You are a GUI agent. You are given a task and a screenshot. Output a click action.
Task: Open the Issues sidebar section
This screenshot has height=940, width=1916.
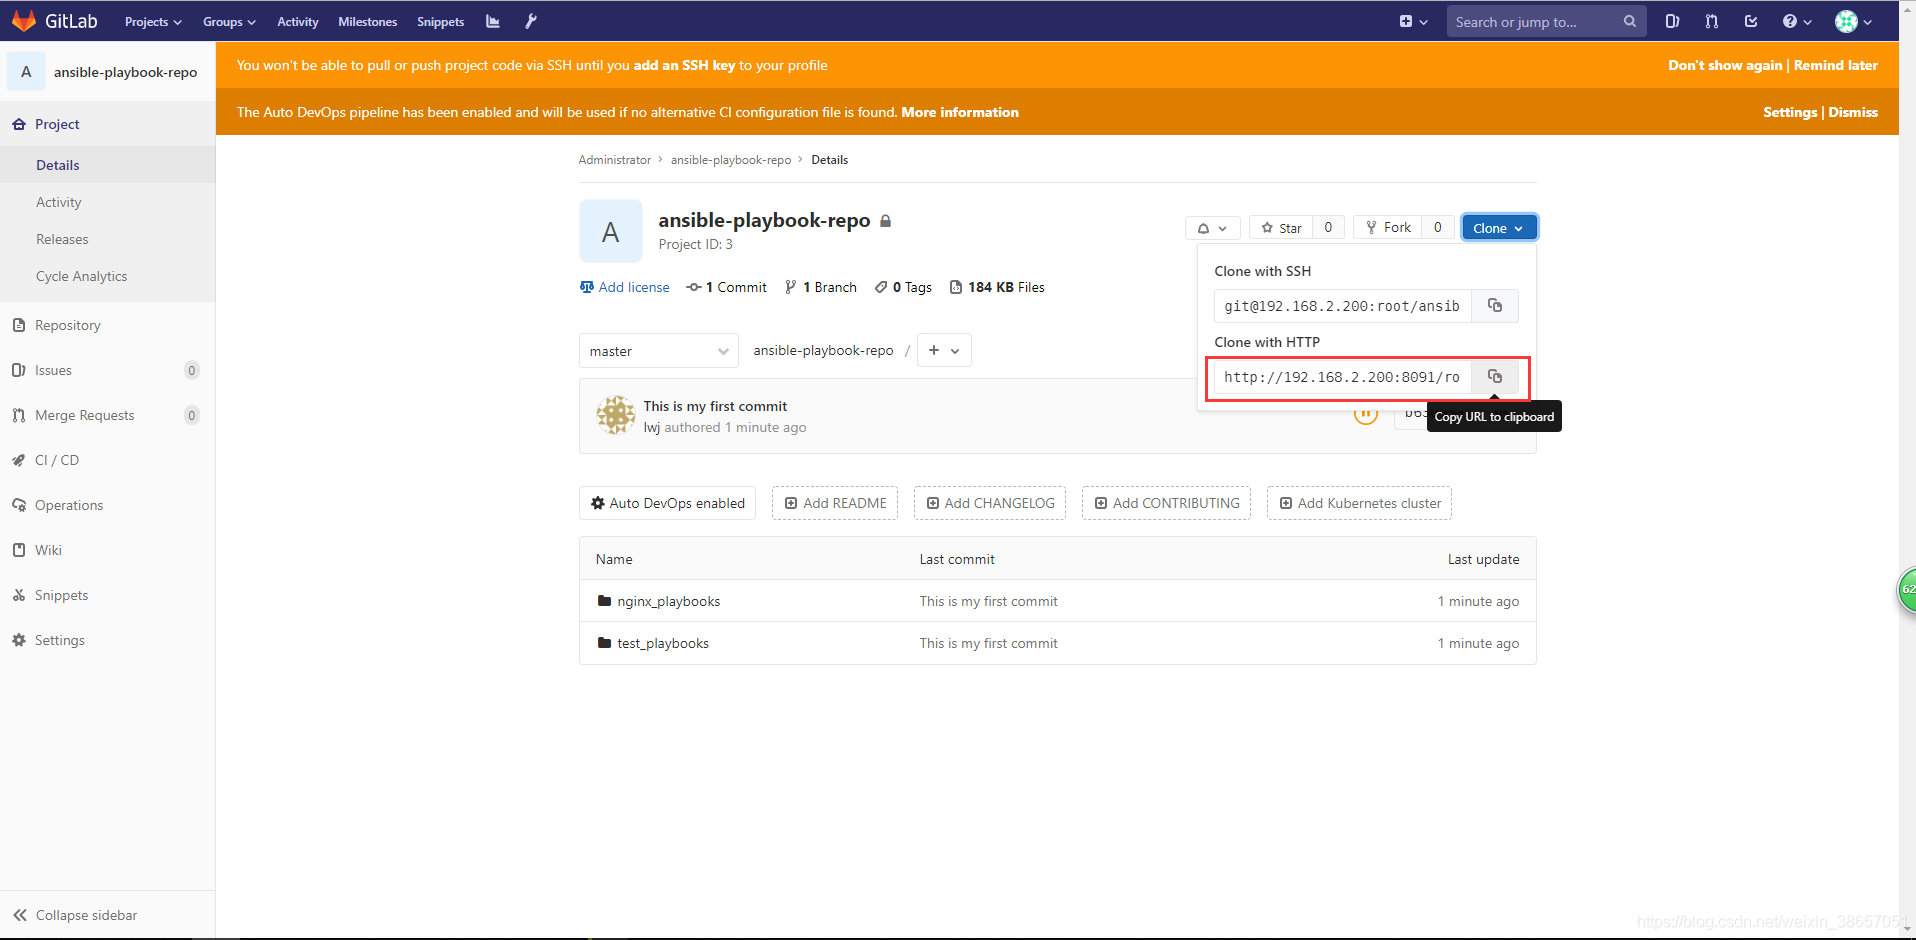108,370
